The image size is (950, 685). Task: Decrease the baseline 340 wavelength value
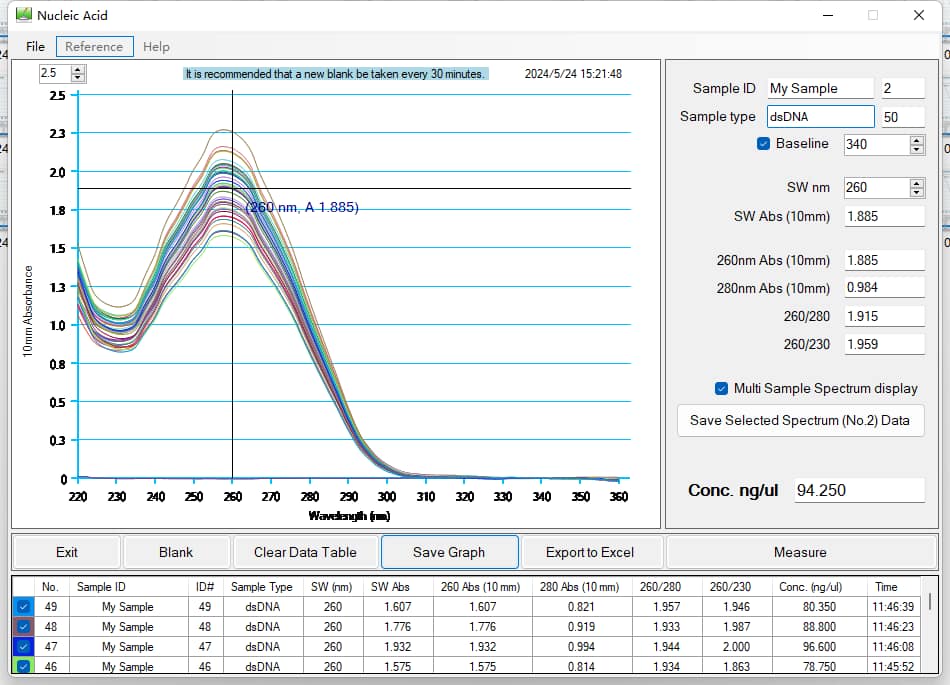[917, 149]
